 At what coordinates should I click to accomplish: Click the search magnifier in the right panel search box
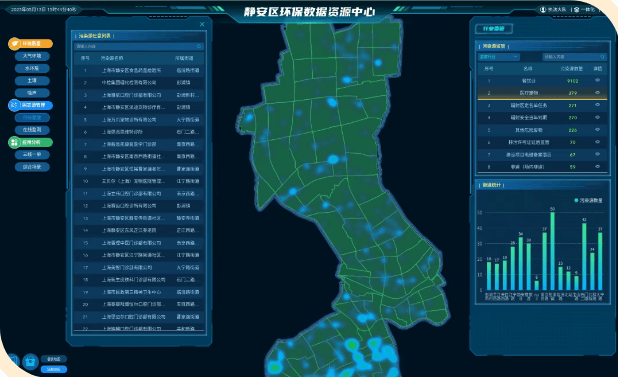pyautogui.click(x=603, y=57)
